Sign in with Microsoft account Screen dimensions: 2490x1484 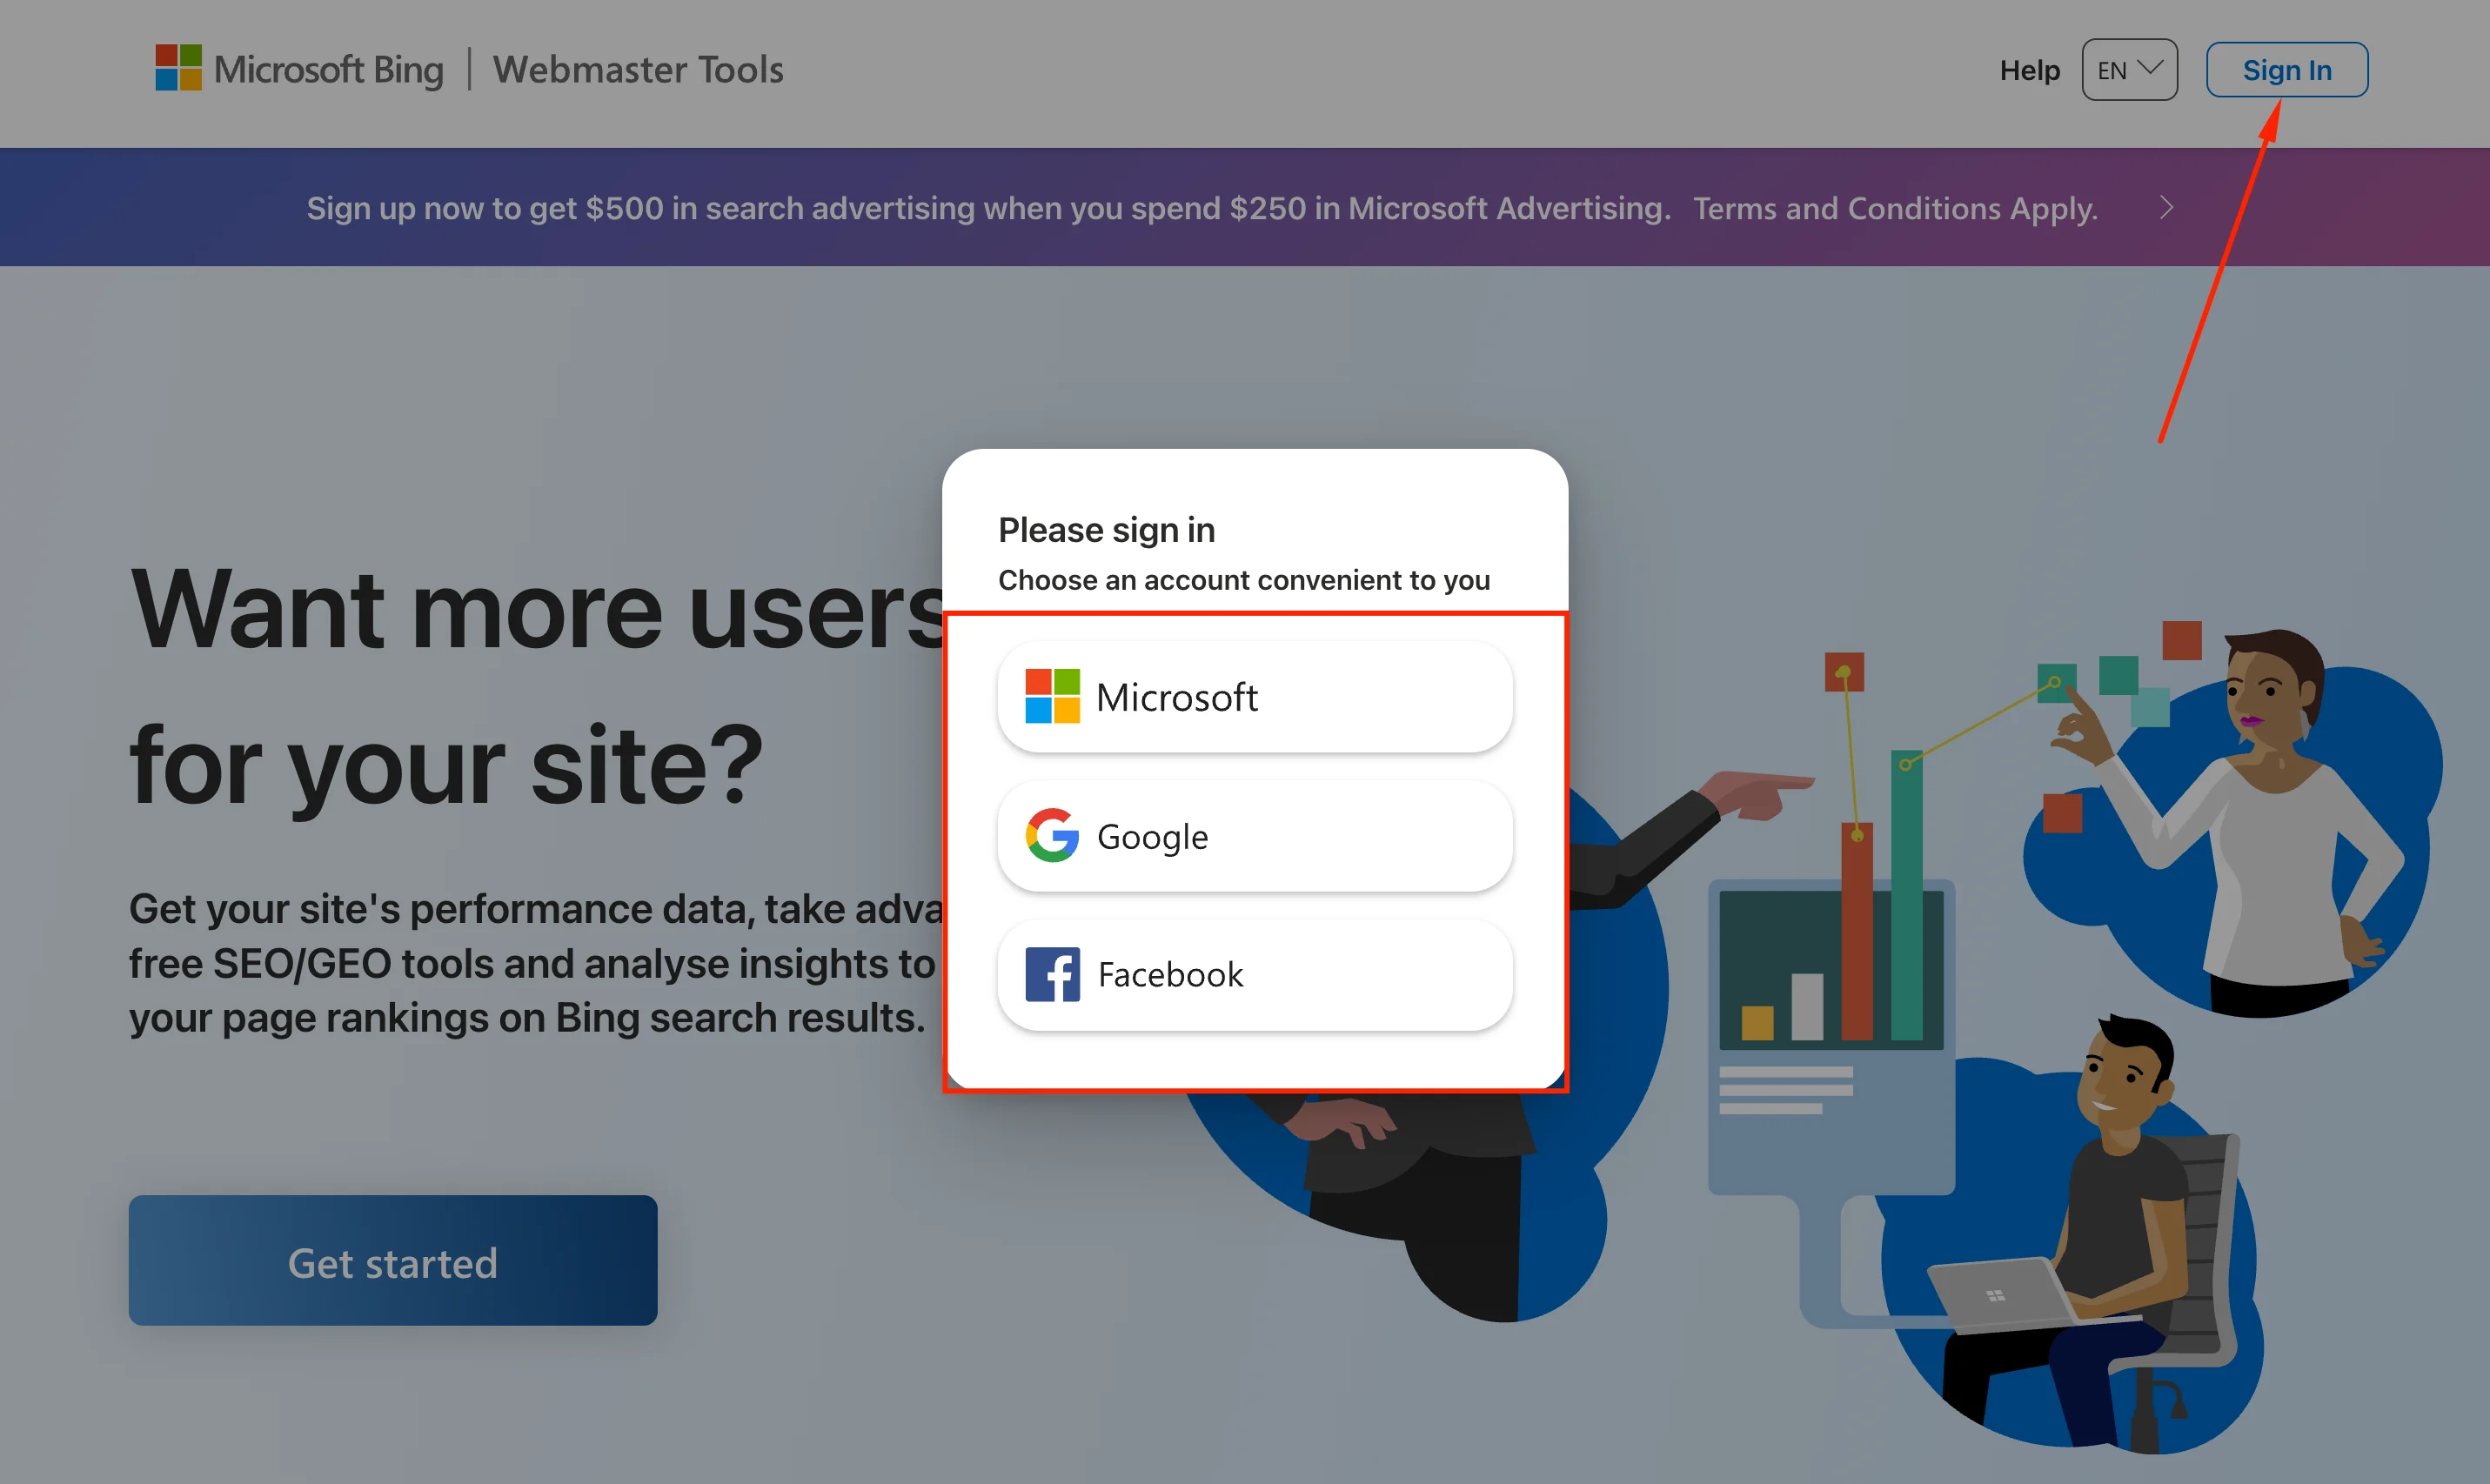click(x=1254, y=697)
